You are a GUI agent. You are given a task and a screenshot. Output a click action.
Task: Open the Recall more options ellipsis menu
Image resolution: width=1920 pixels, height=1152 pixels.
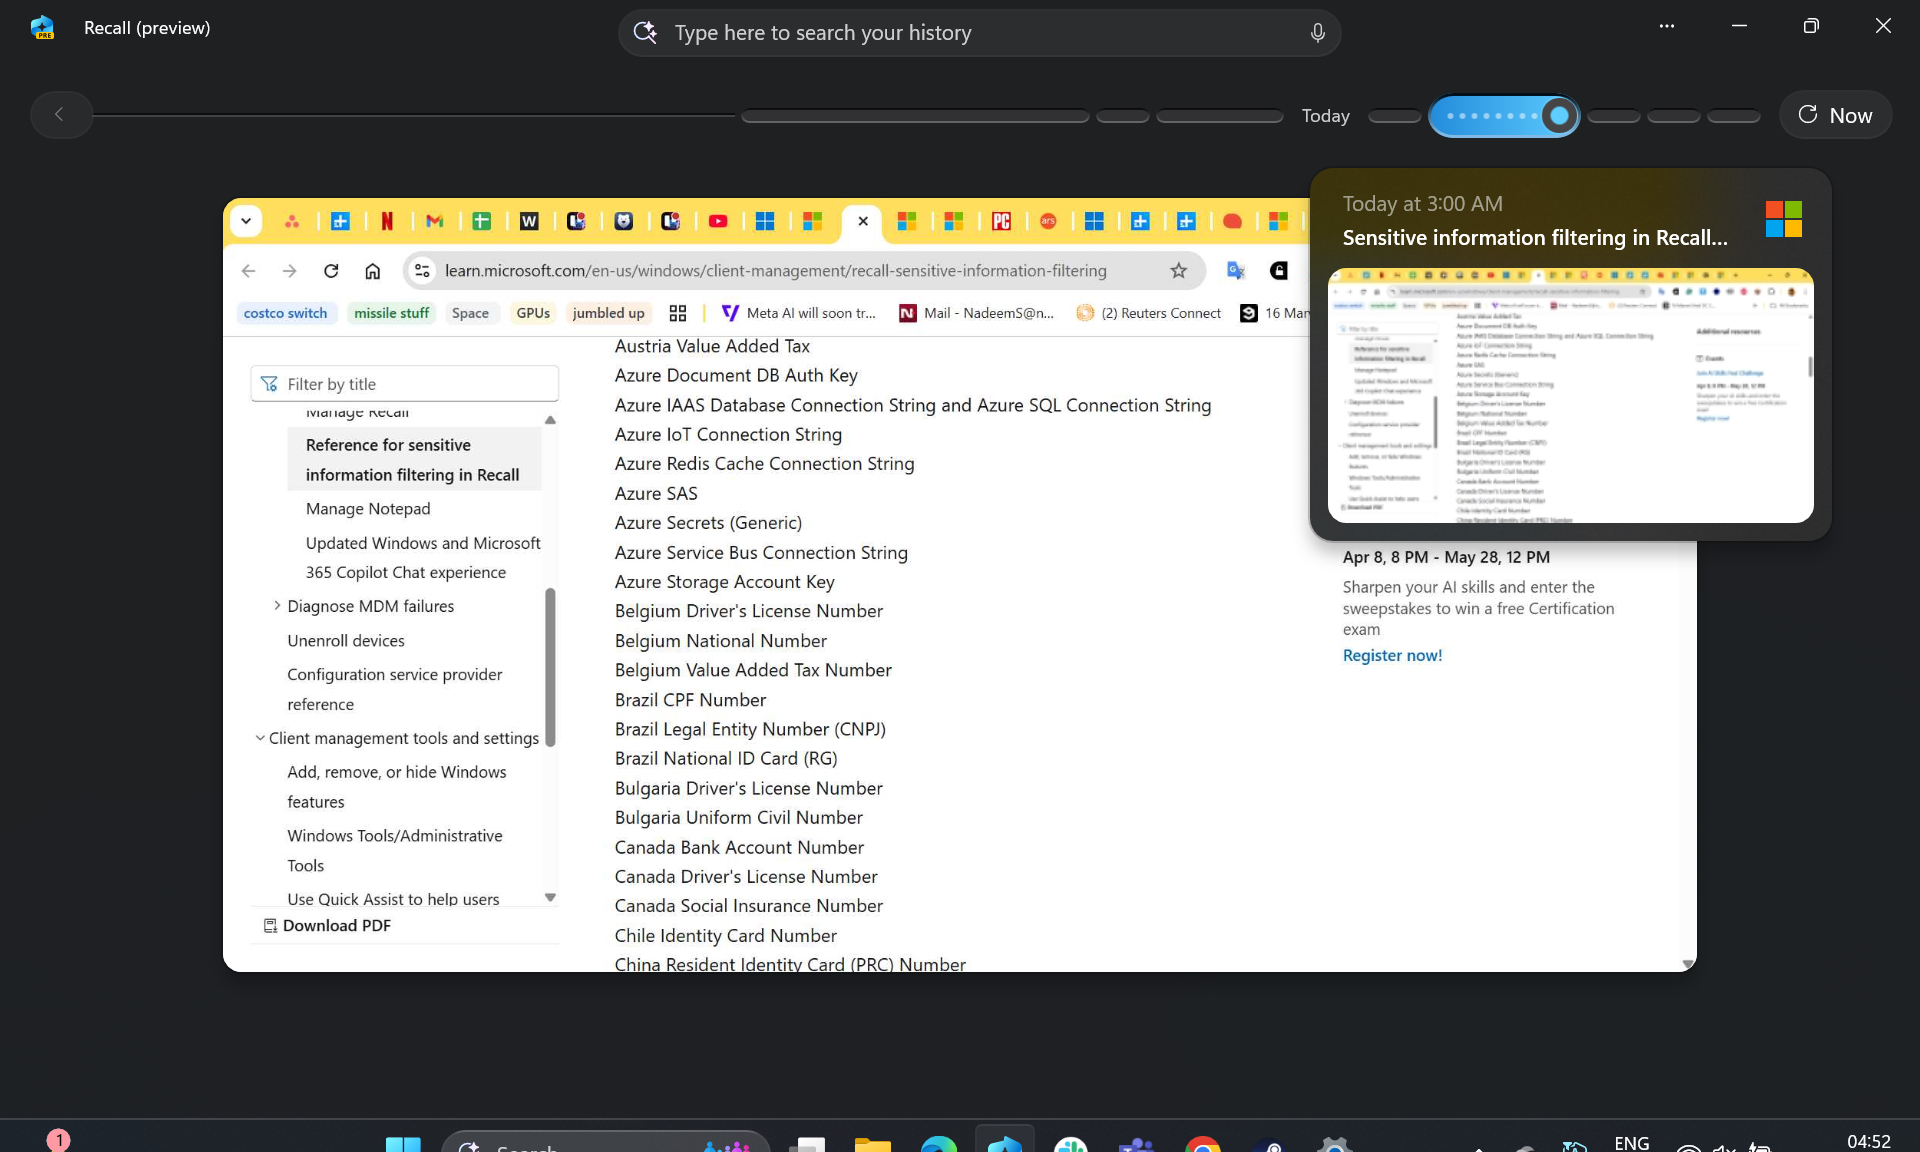(x=1666, y=27)
